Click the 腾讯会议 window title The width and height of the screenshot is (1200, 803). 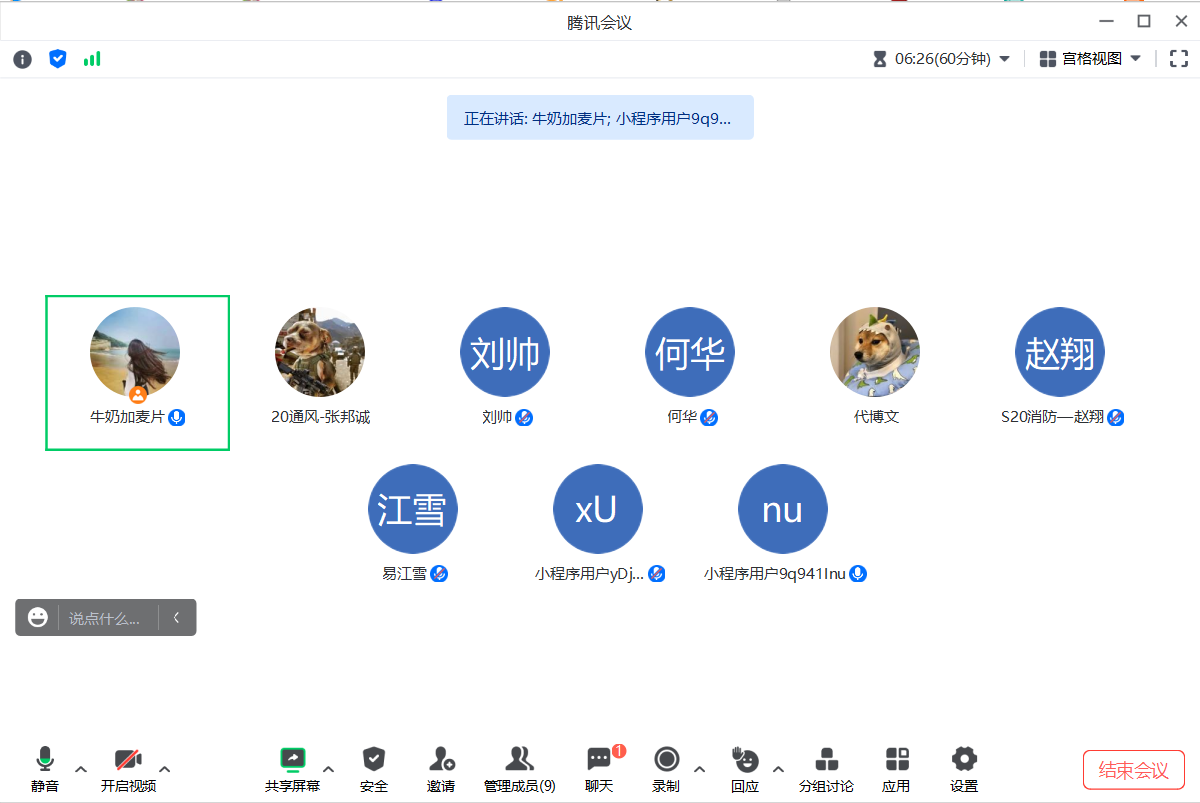[600, 22]
